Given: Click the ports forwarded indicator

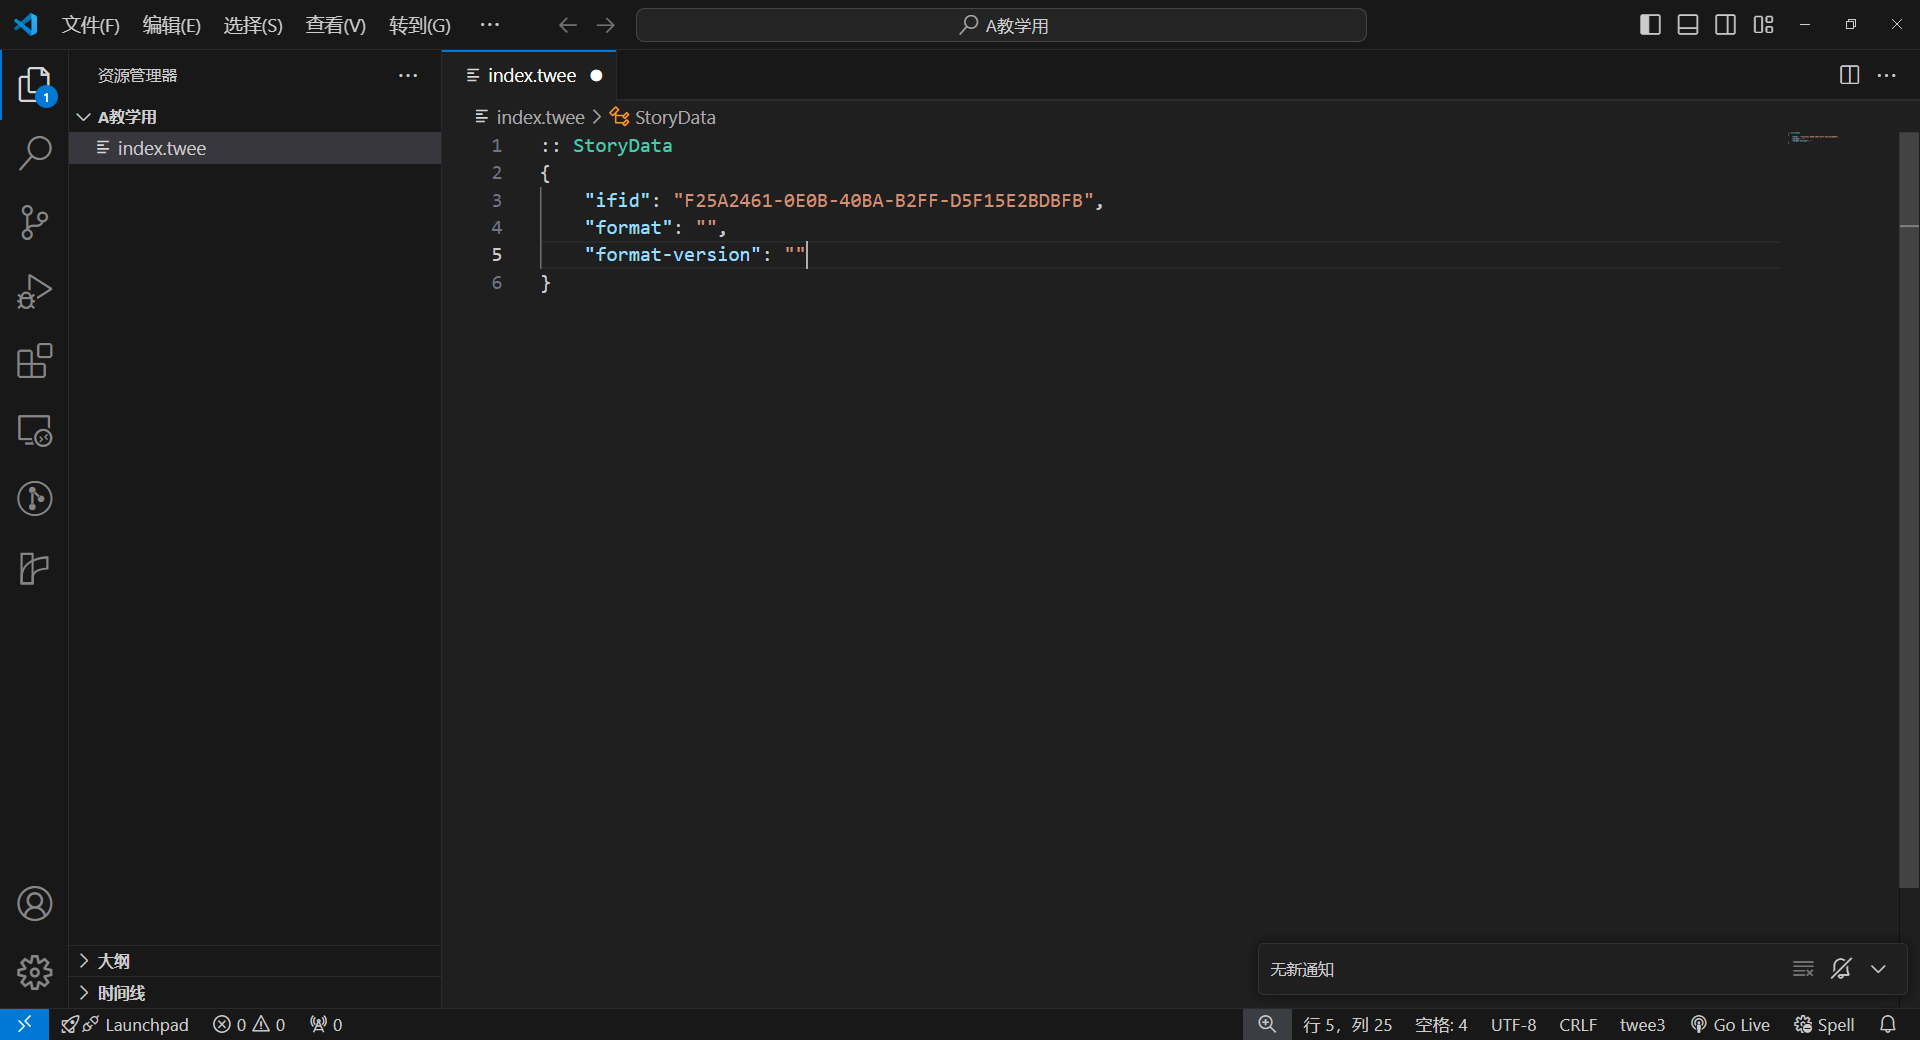Looking at the screenshot, I should (326, 1024).
